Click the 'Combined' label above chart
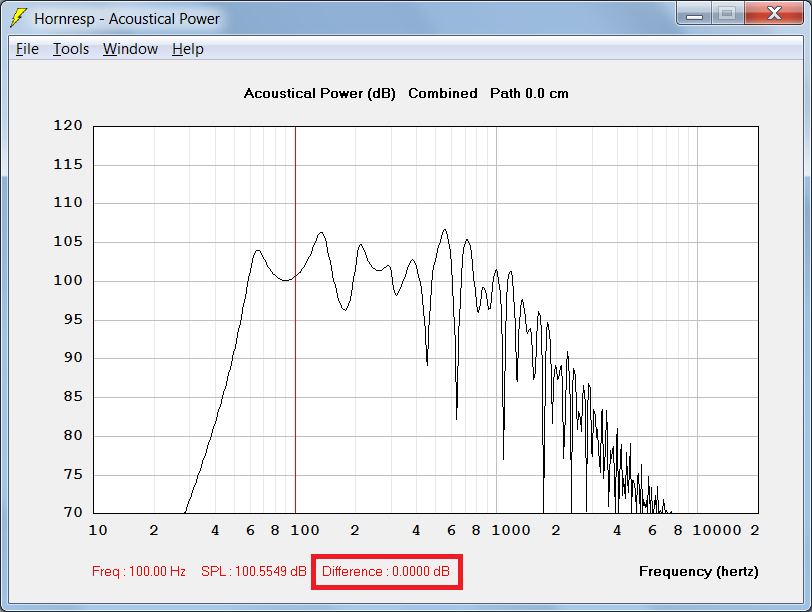812x612 pixels. point(443,94)
